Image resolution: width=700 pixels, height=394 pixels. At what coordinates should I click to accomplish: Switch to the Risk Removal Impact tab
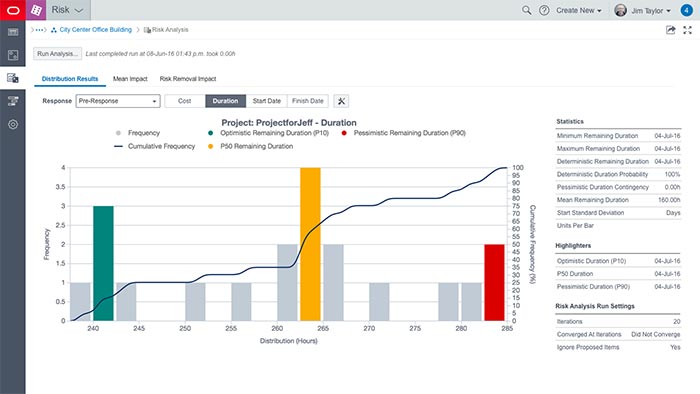pyautogui.click(x=188, y=79)
